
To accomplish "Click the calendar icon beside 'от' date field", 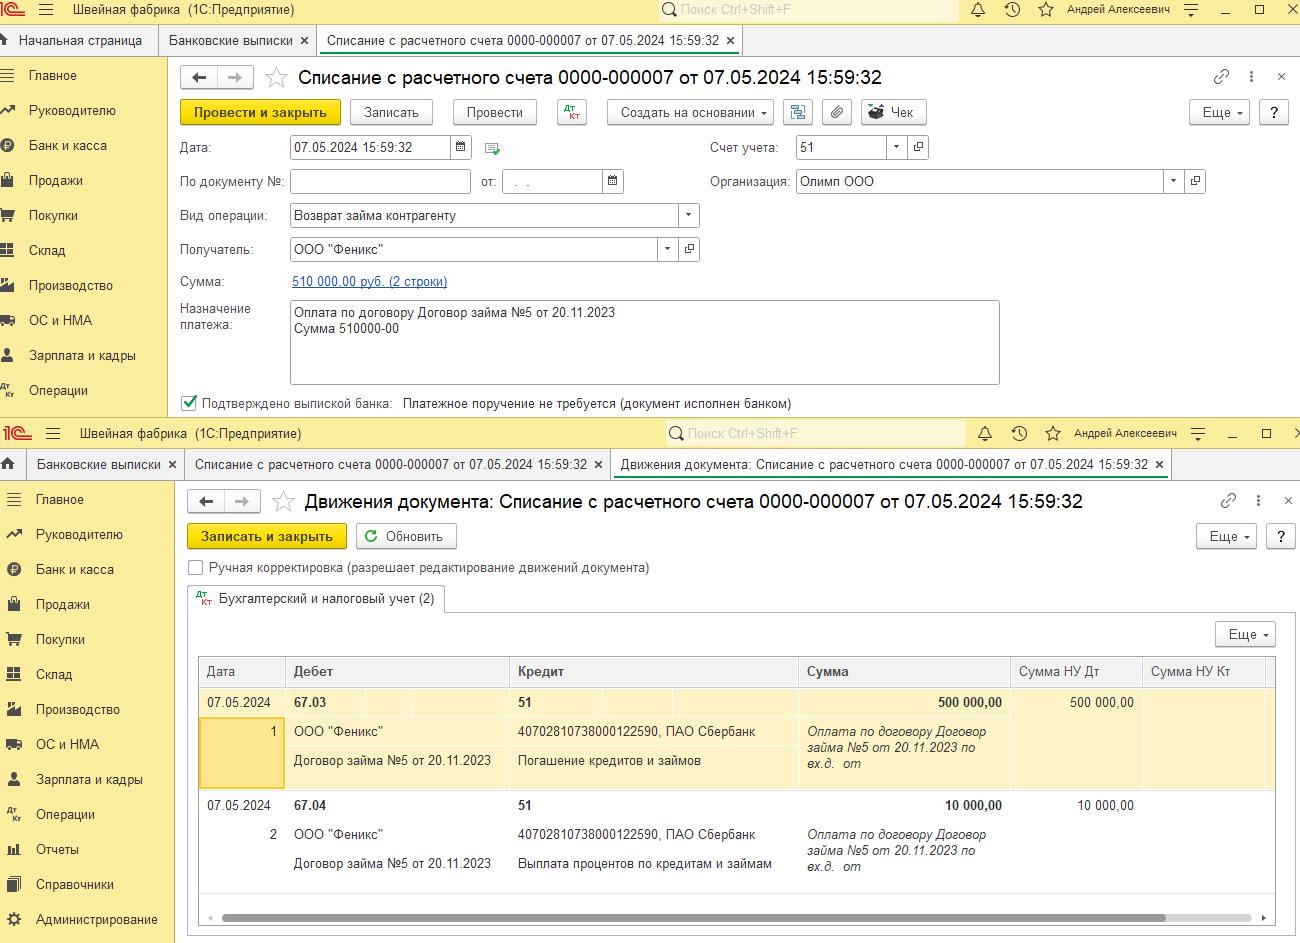I will click(x=612, y=181).
